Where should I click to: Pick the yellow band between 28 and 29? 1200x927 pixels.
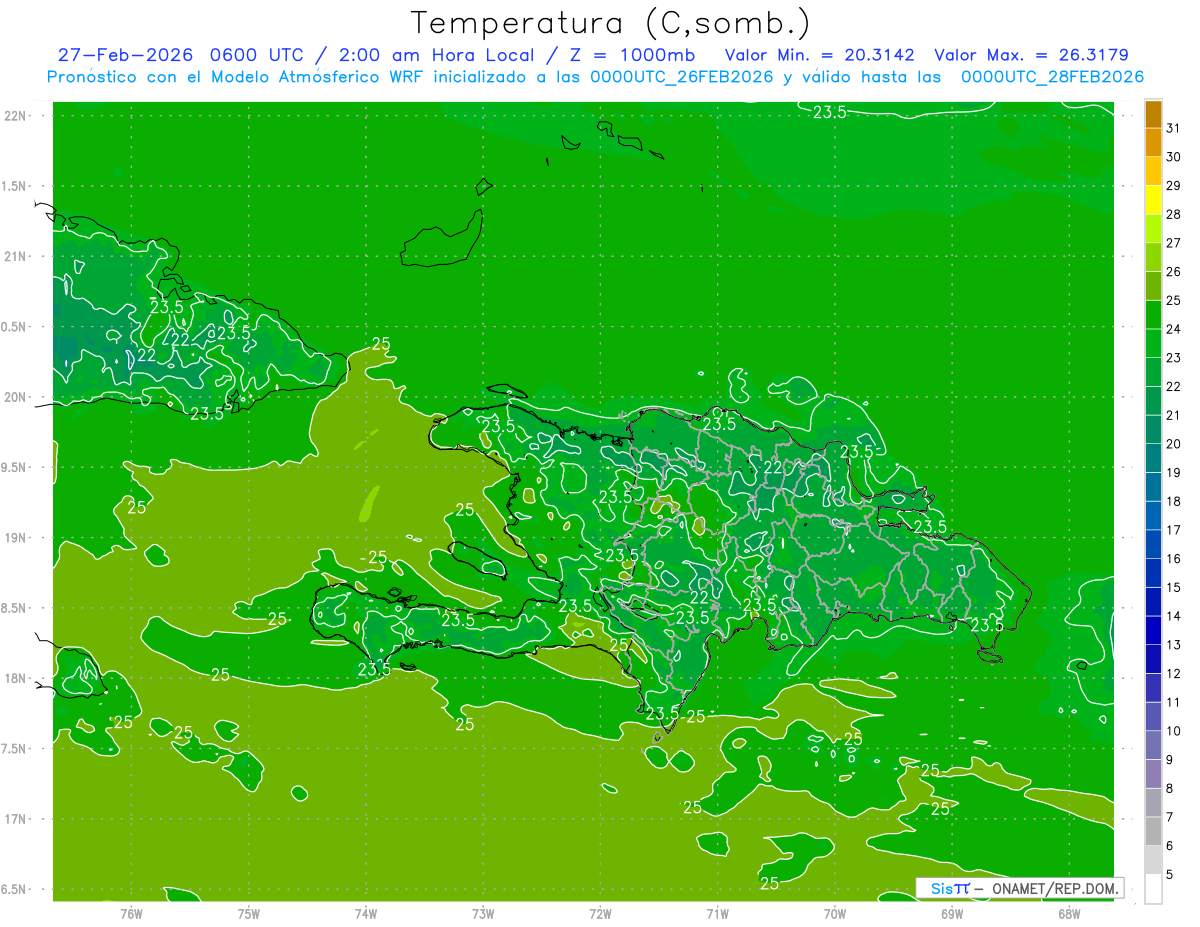coord(1153,200)
